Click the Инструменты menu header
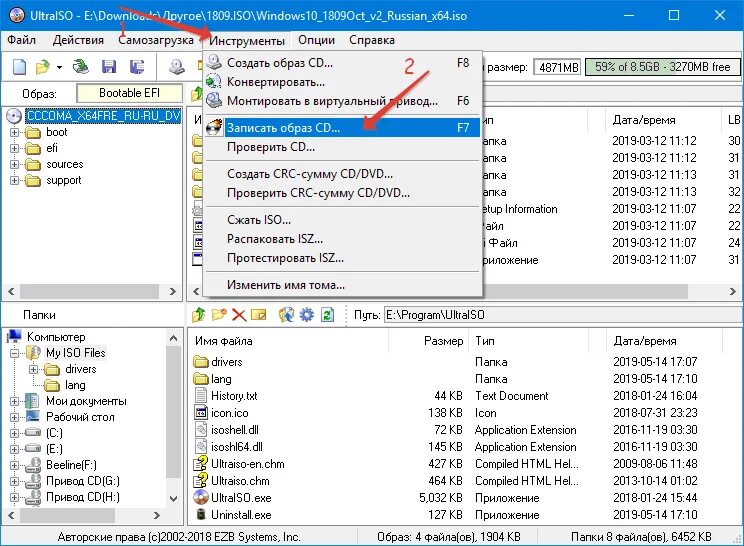Viewport: 744px width, 546px height. (247, 40)
